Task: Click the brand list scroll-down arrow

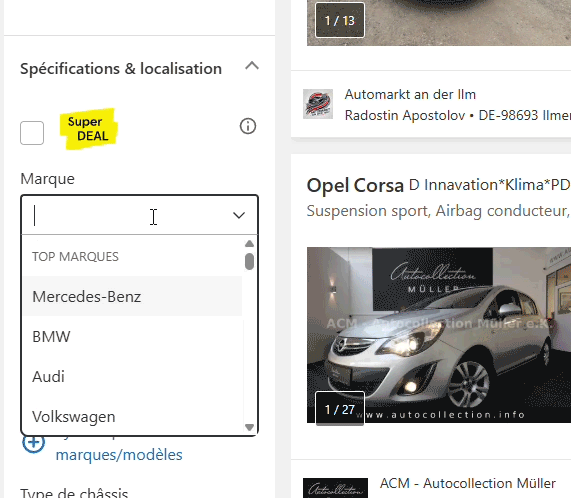Action: coord(249,427)
